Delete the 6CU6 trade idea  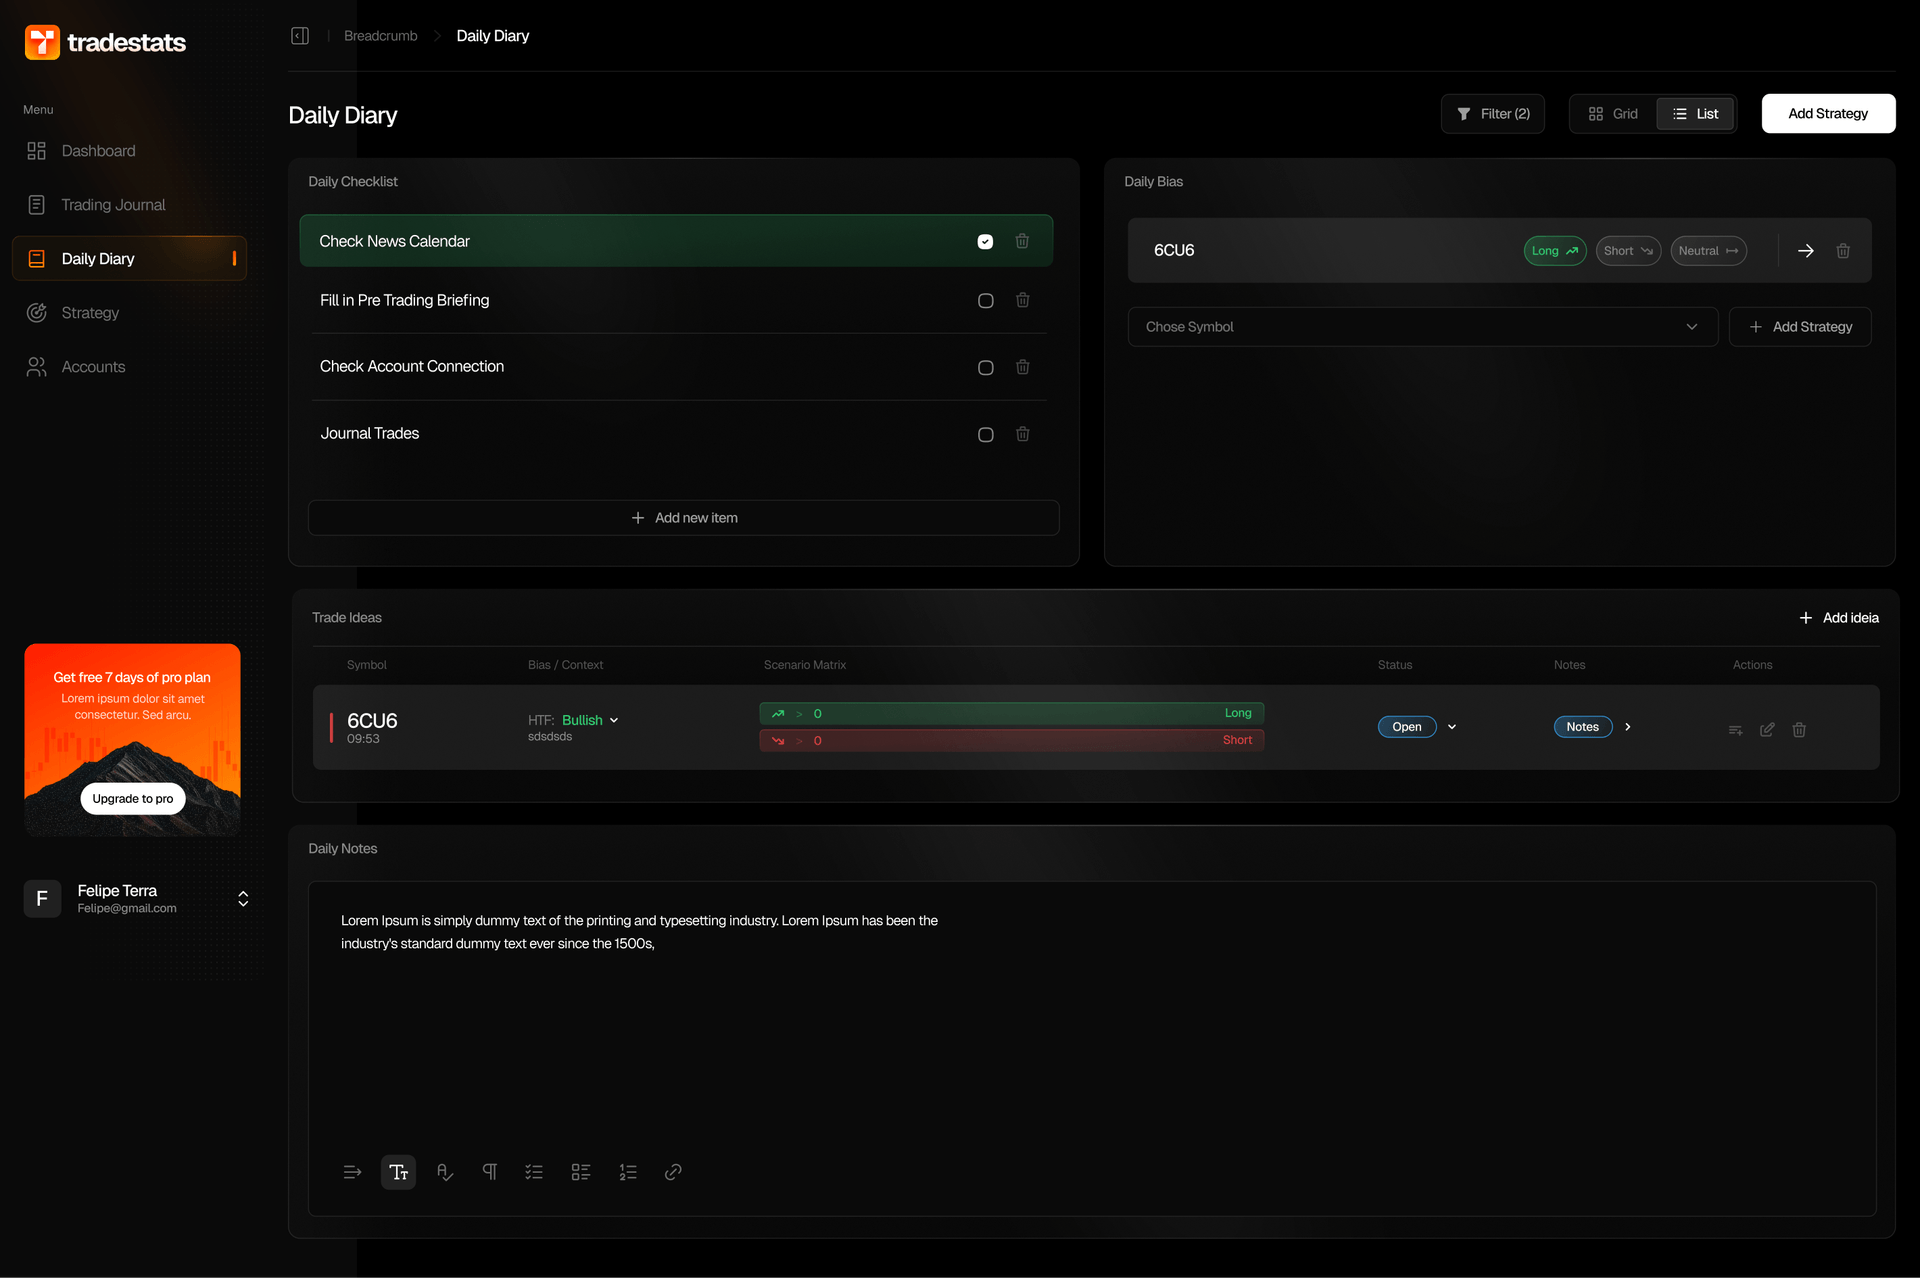1799,730
